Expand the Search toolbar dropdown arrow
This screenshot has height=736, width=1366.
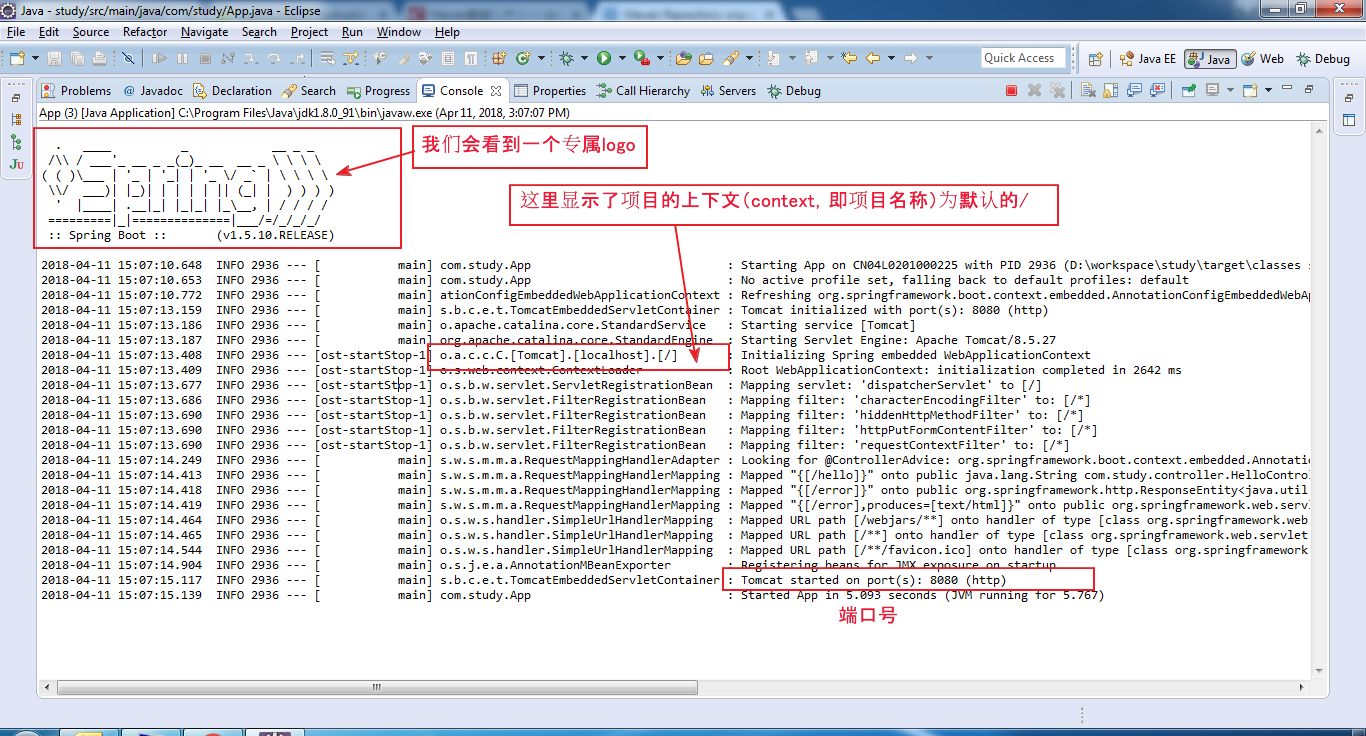(749, 58)
